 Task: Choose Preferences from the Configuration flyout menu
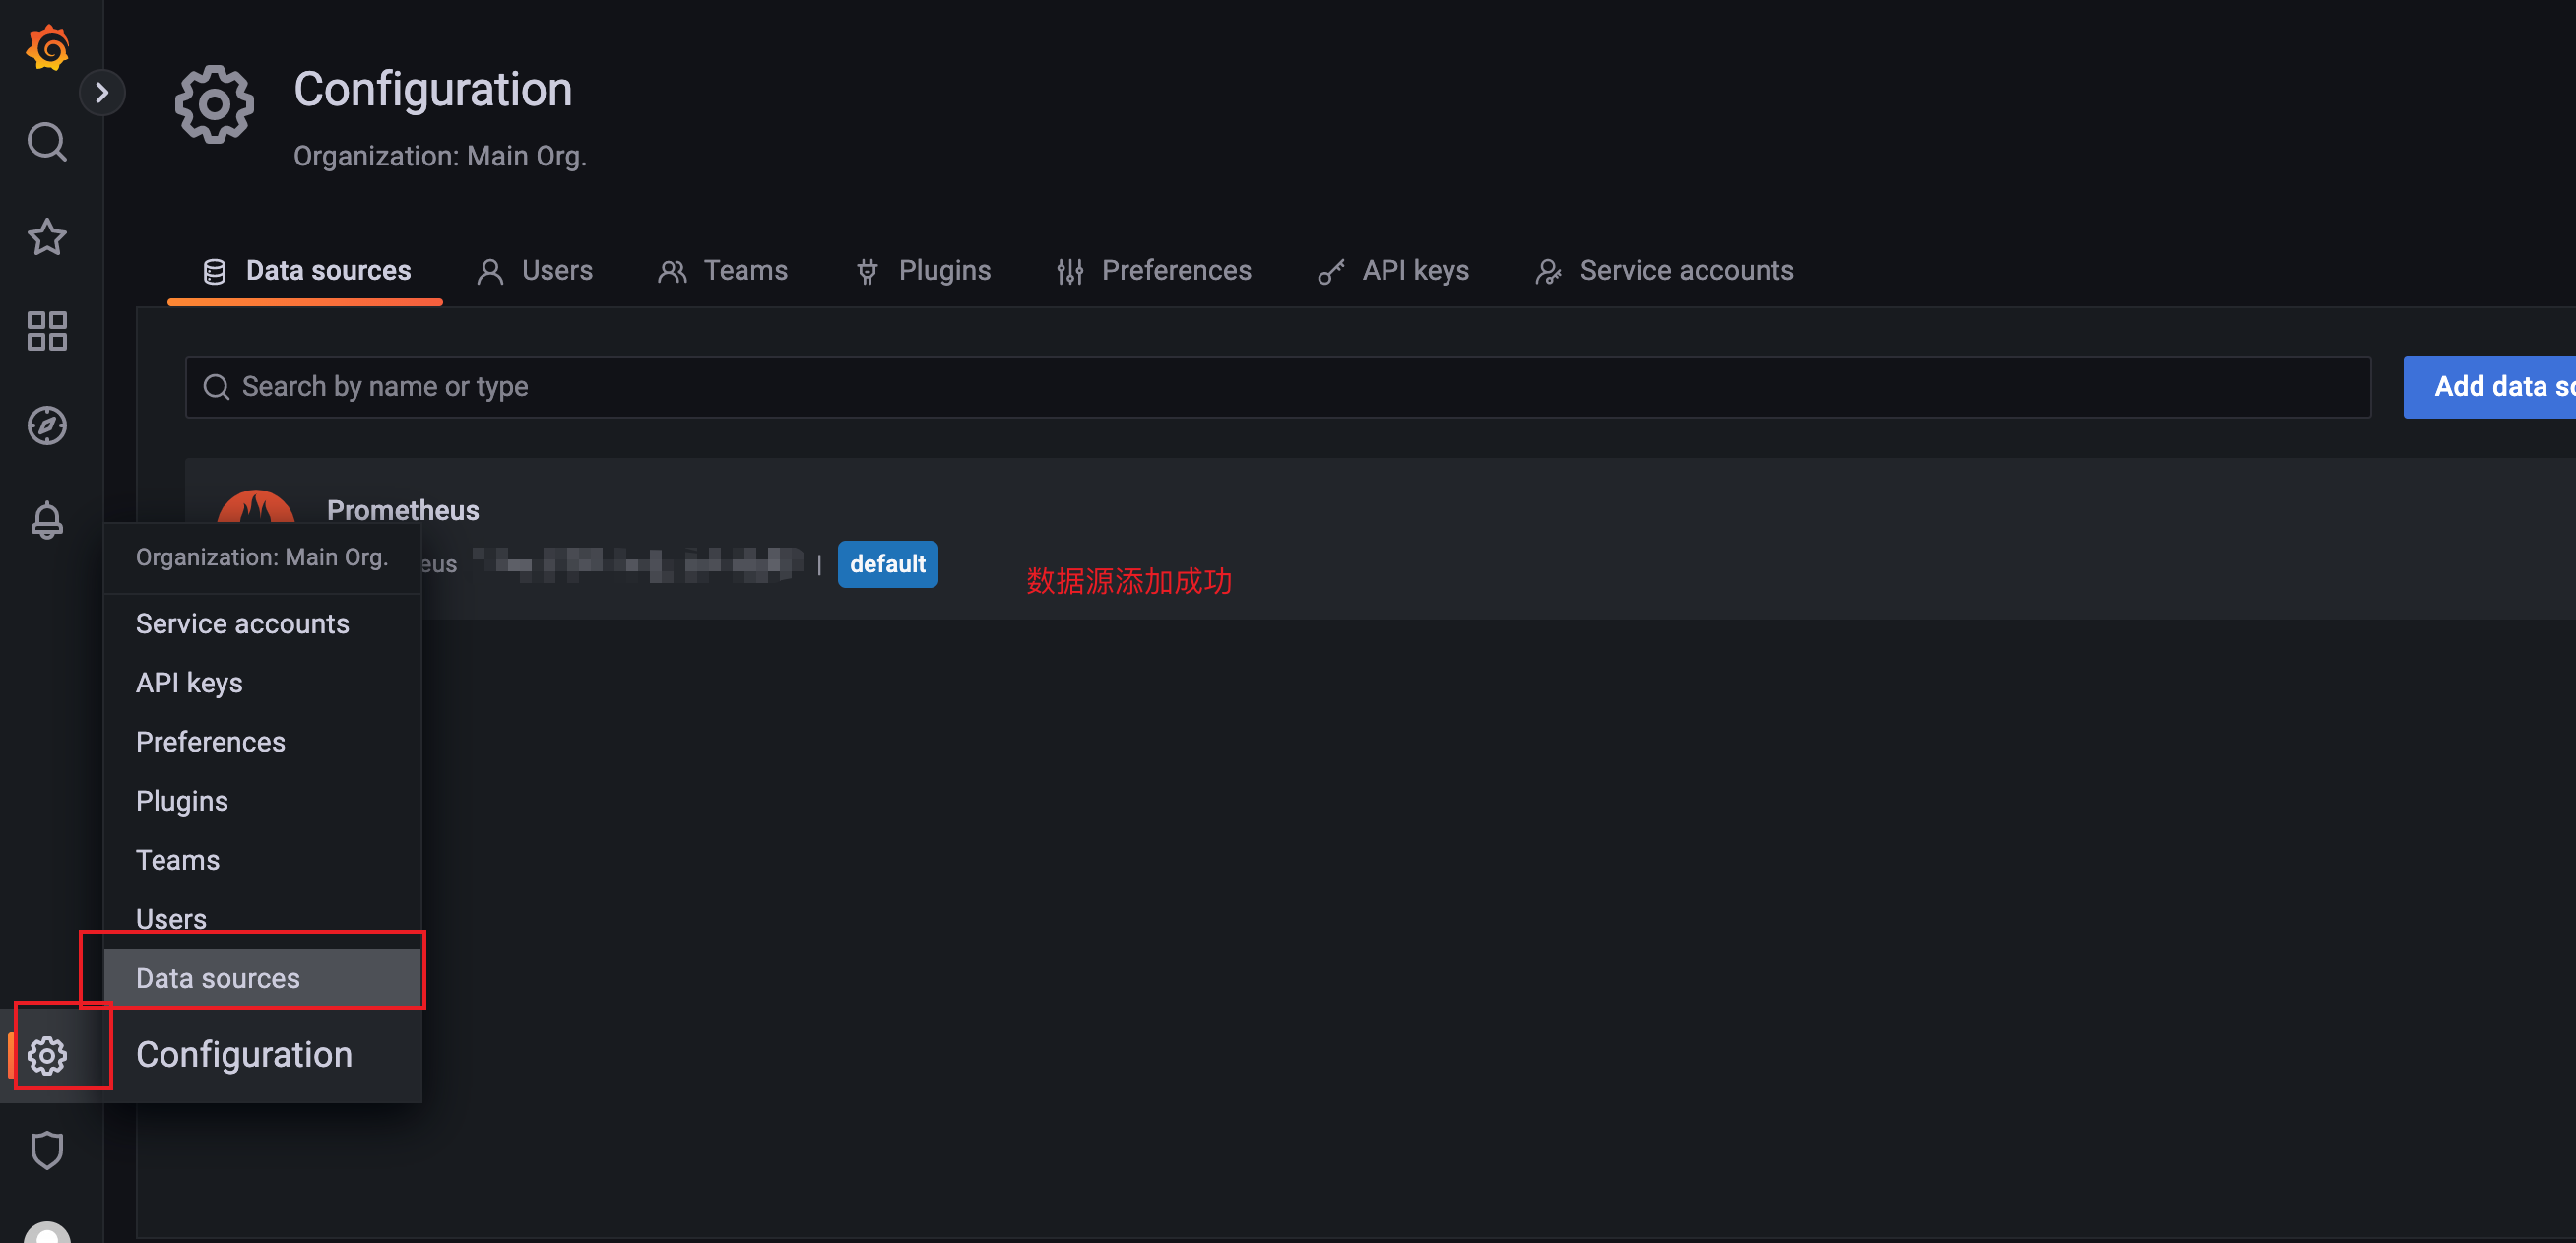(x=210, y=742)
